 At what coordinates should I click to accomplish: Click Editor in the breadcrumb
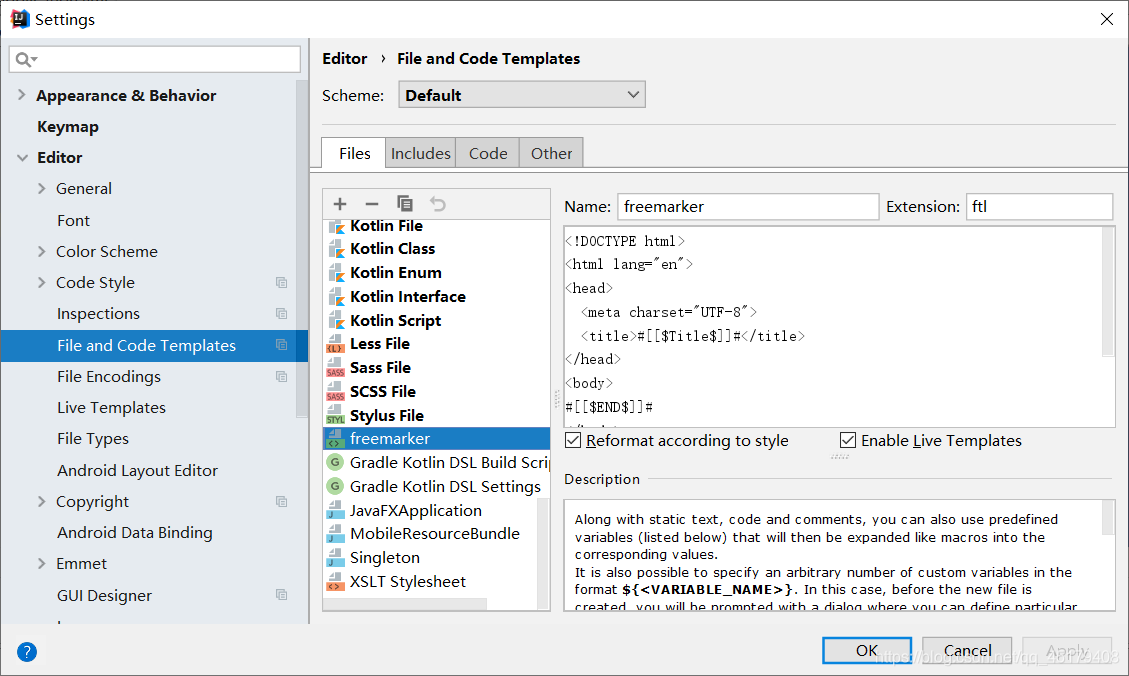[x=344, y=59]
